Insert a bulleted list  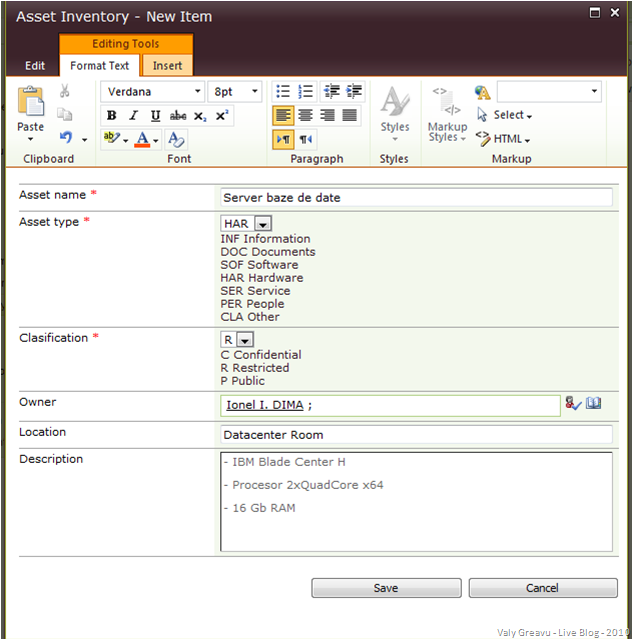(283, 91)
